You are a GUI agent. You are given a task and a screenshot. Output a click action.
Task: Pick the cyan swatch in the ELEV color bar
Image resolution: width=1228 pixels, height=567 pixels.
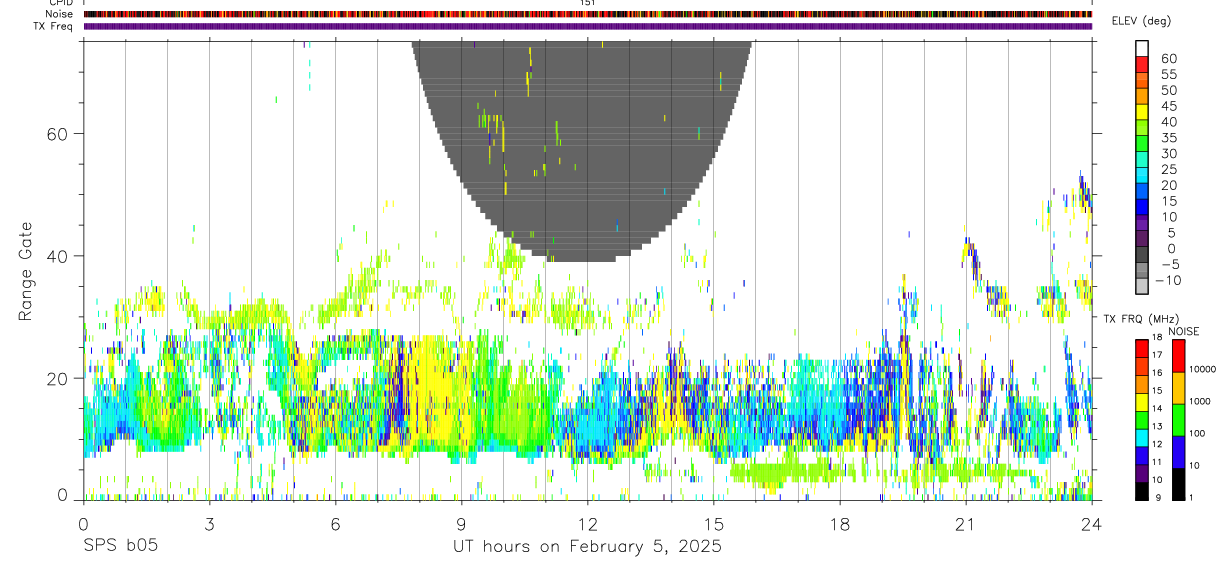pos(1142,175)
